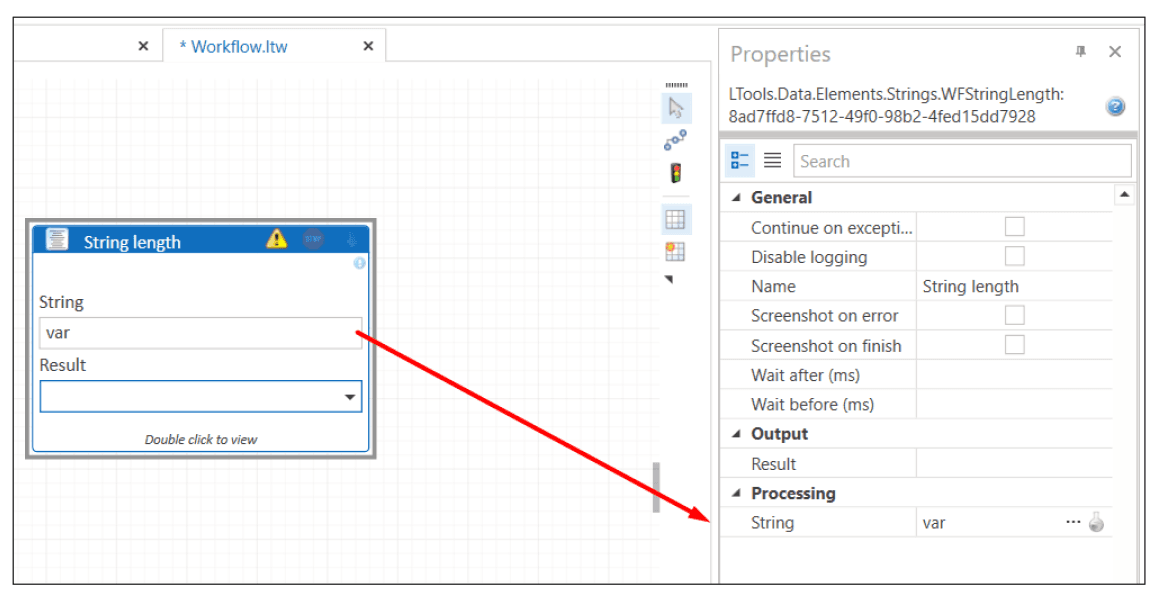Viewport: 1165px width, 595px height.
Task: Open the Result dropdown in String length node
Action: click(350, 397)
